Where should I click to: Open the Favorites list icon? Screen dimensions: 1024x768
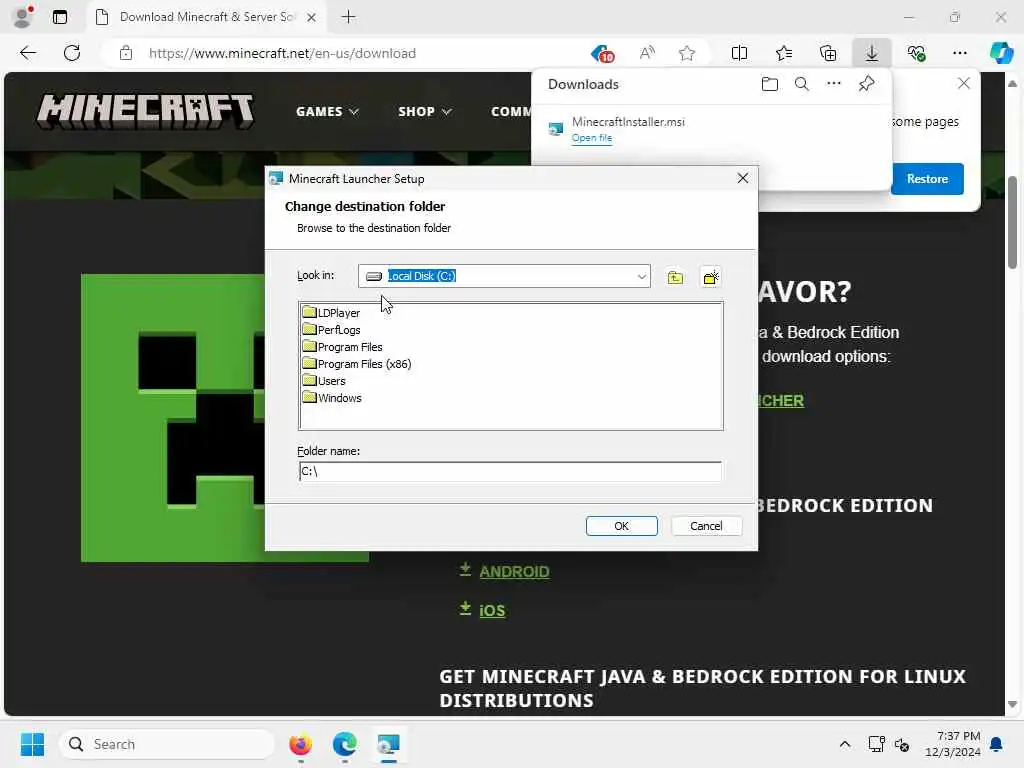(784, 53)
